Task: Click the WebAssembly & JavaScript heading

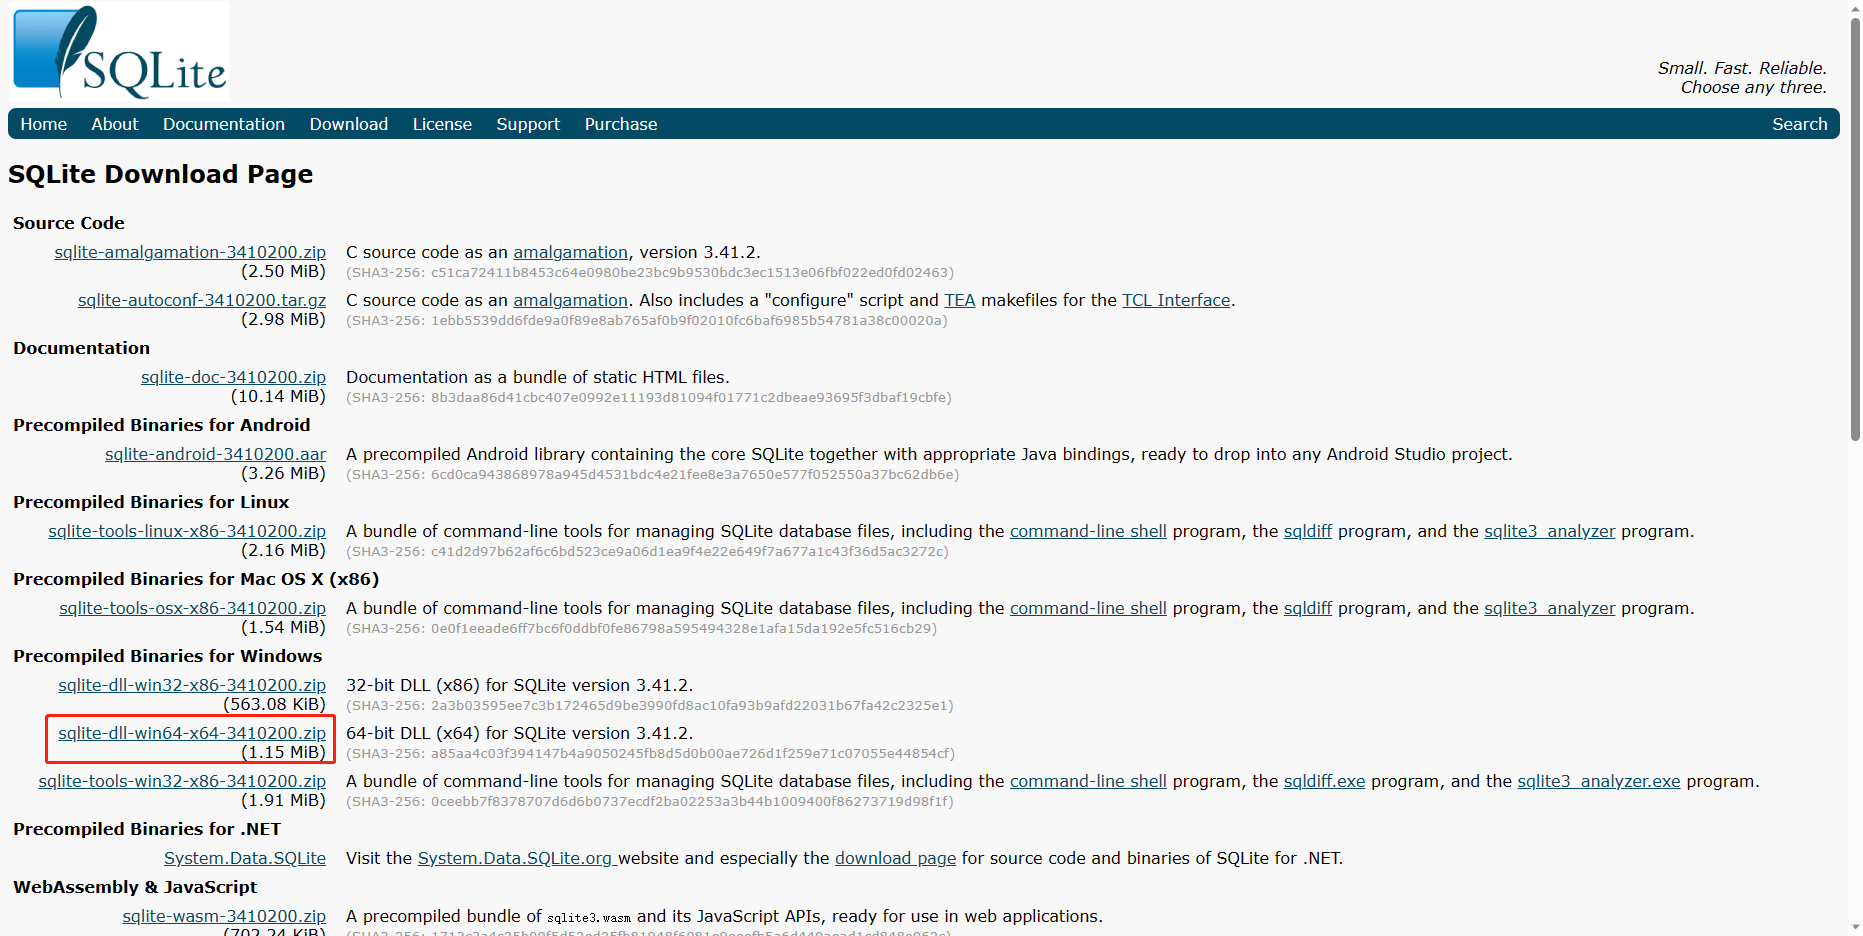Action: coord(135,887)
